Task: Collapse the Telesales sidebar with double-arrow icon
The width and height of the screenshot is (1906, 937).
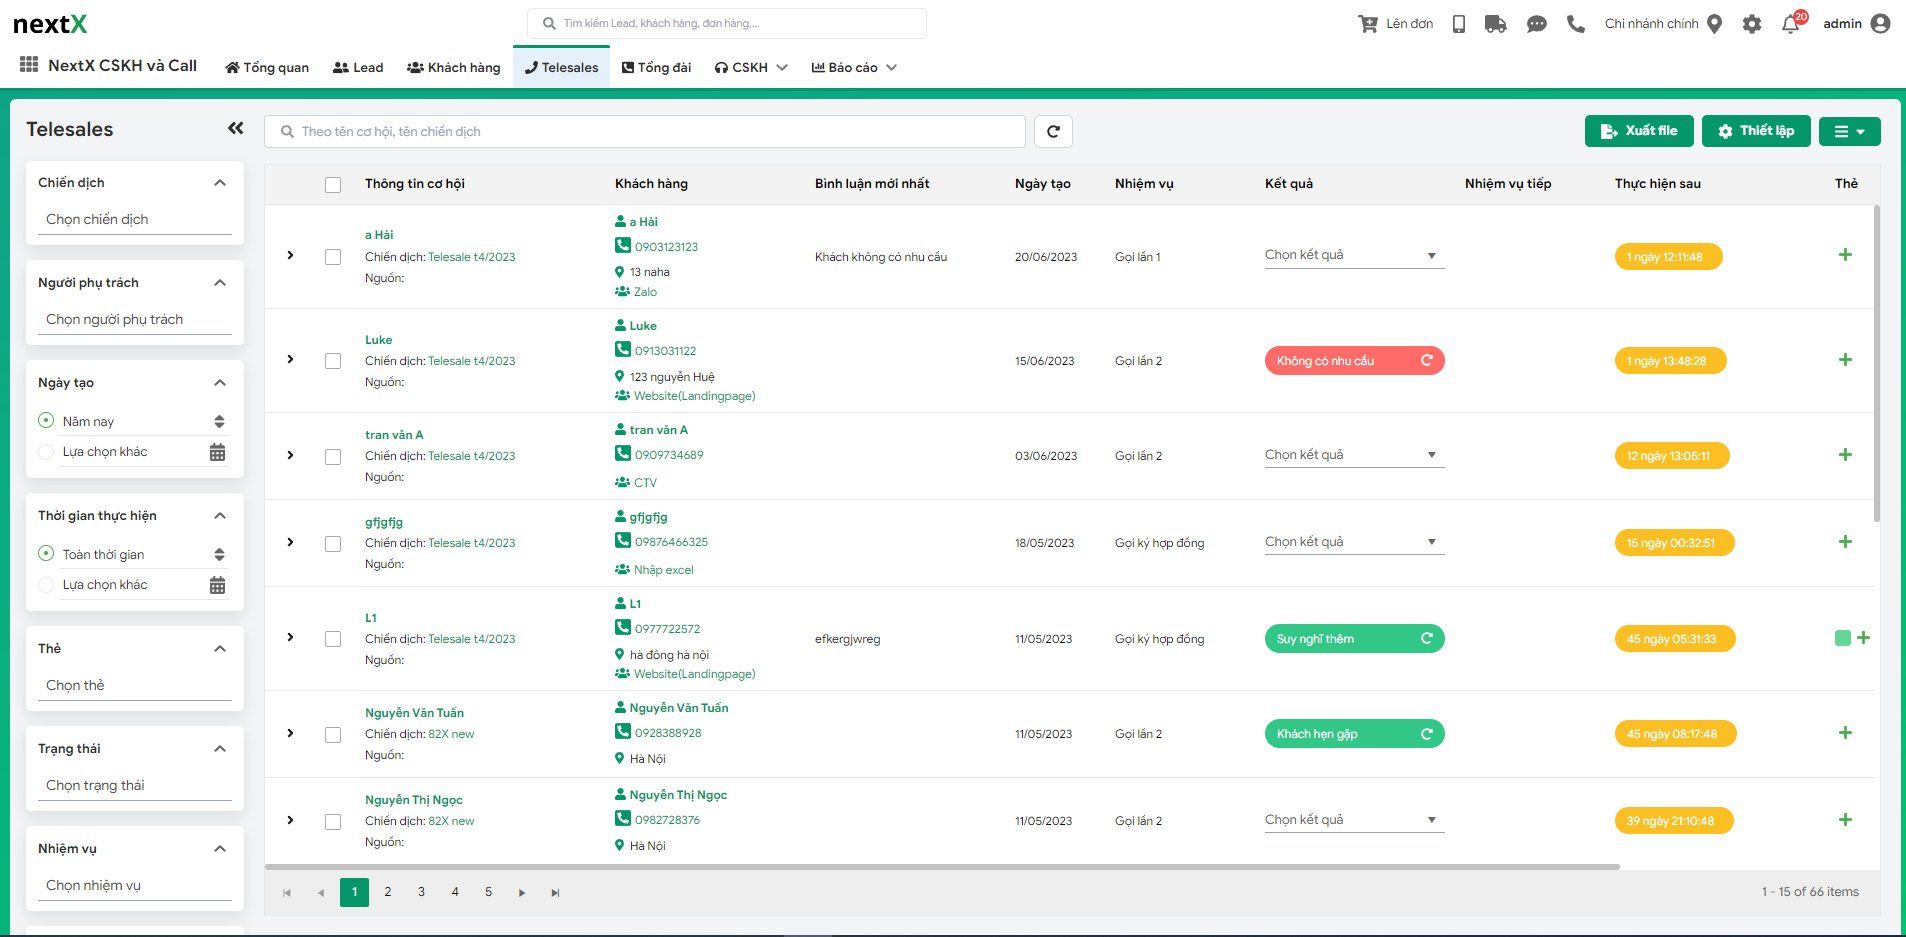Action: point(236,128)
